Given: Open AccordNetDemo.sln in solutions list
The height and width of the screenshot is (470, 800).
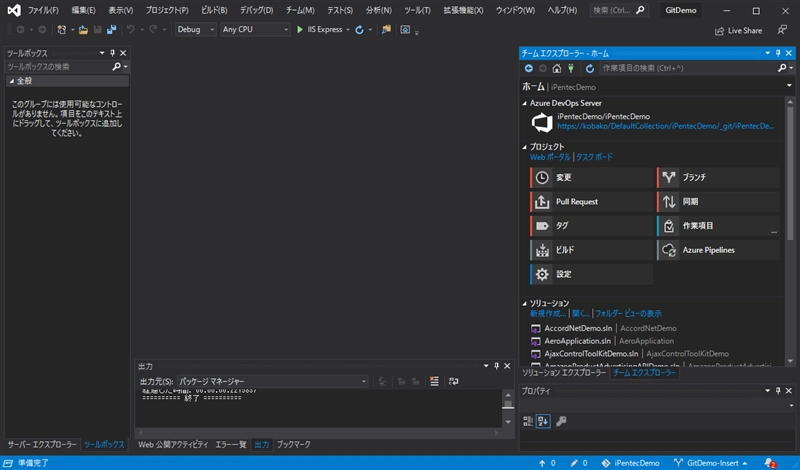Looking at the screenshot, I should click(578, 328).
